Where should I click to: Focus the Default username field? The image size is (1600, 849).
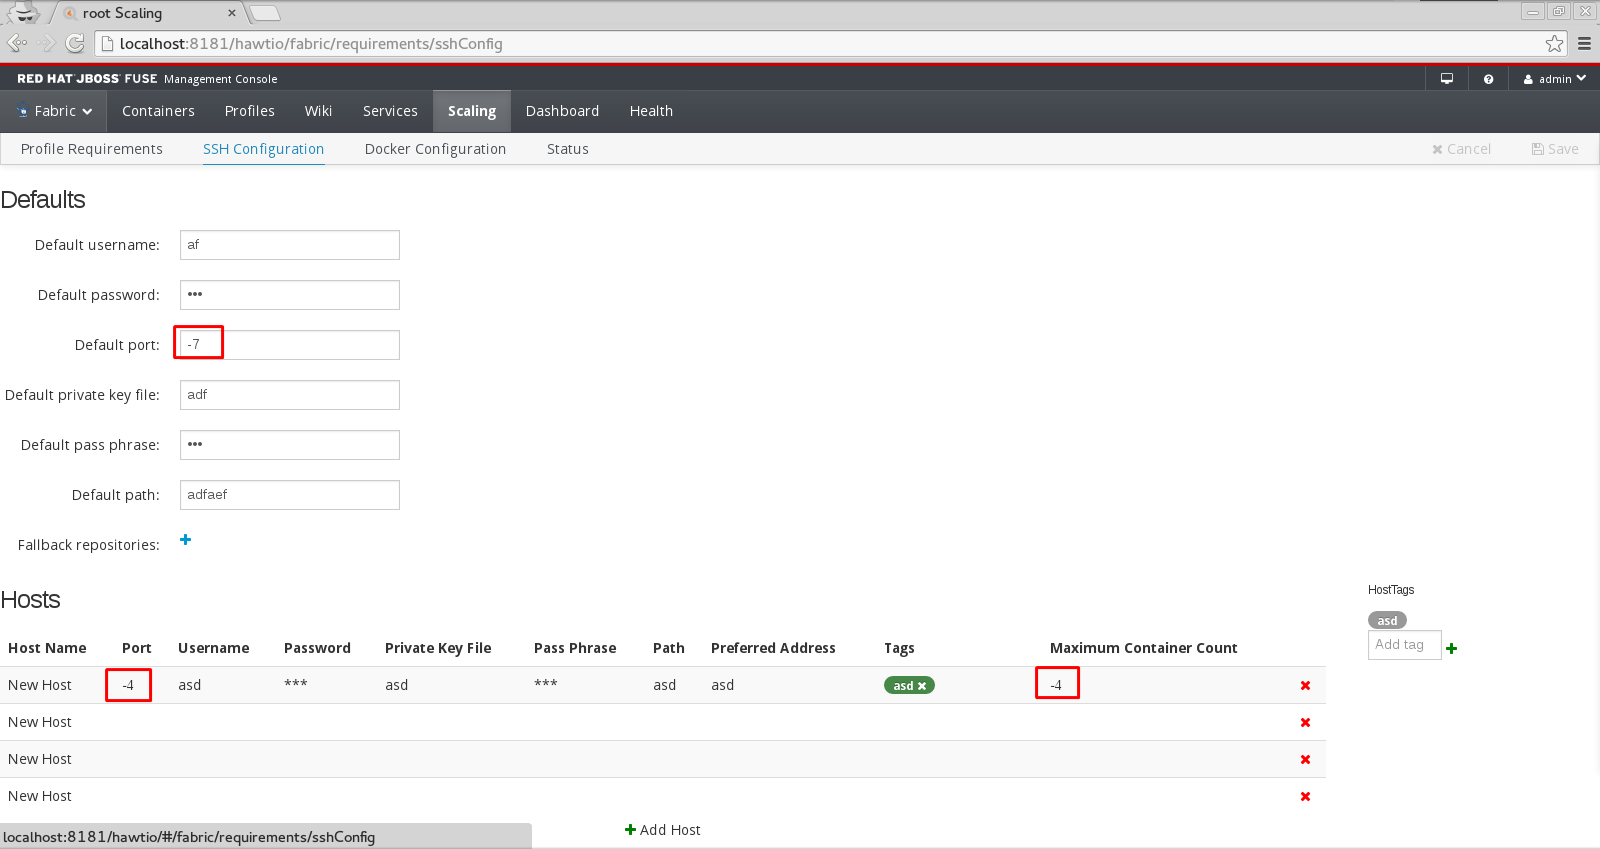point(290,245)
